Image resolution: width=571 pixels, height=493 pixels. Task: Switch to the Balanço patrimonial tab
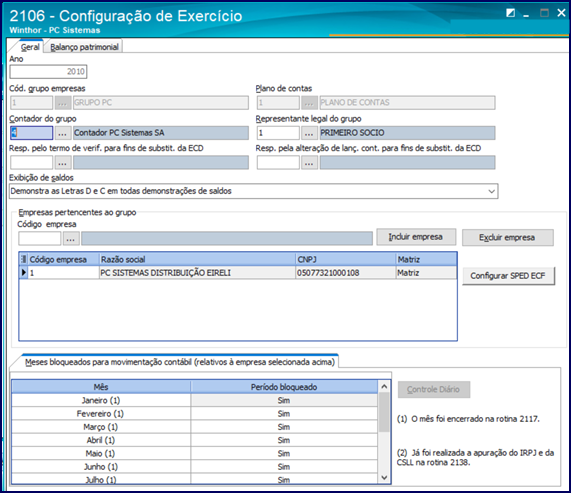click(84, 47)
